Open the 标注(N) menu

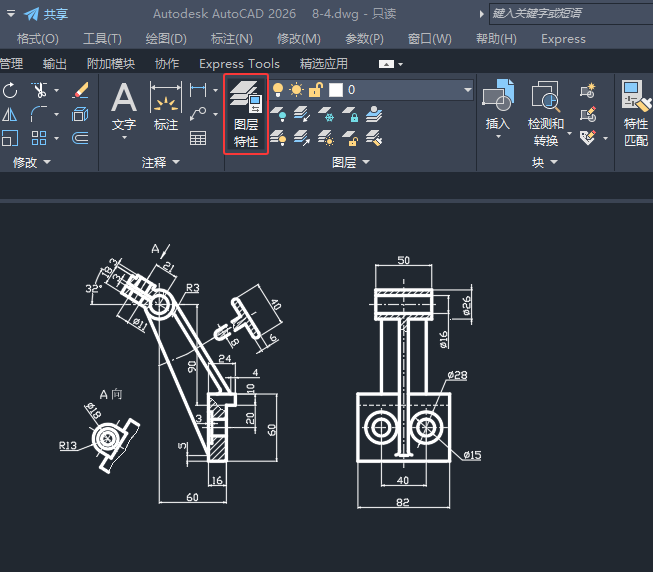point(232,39)
